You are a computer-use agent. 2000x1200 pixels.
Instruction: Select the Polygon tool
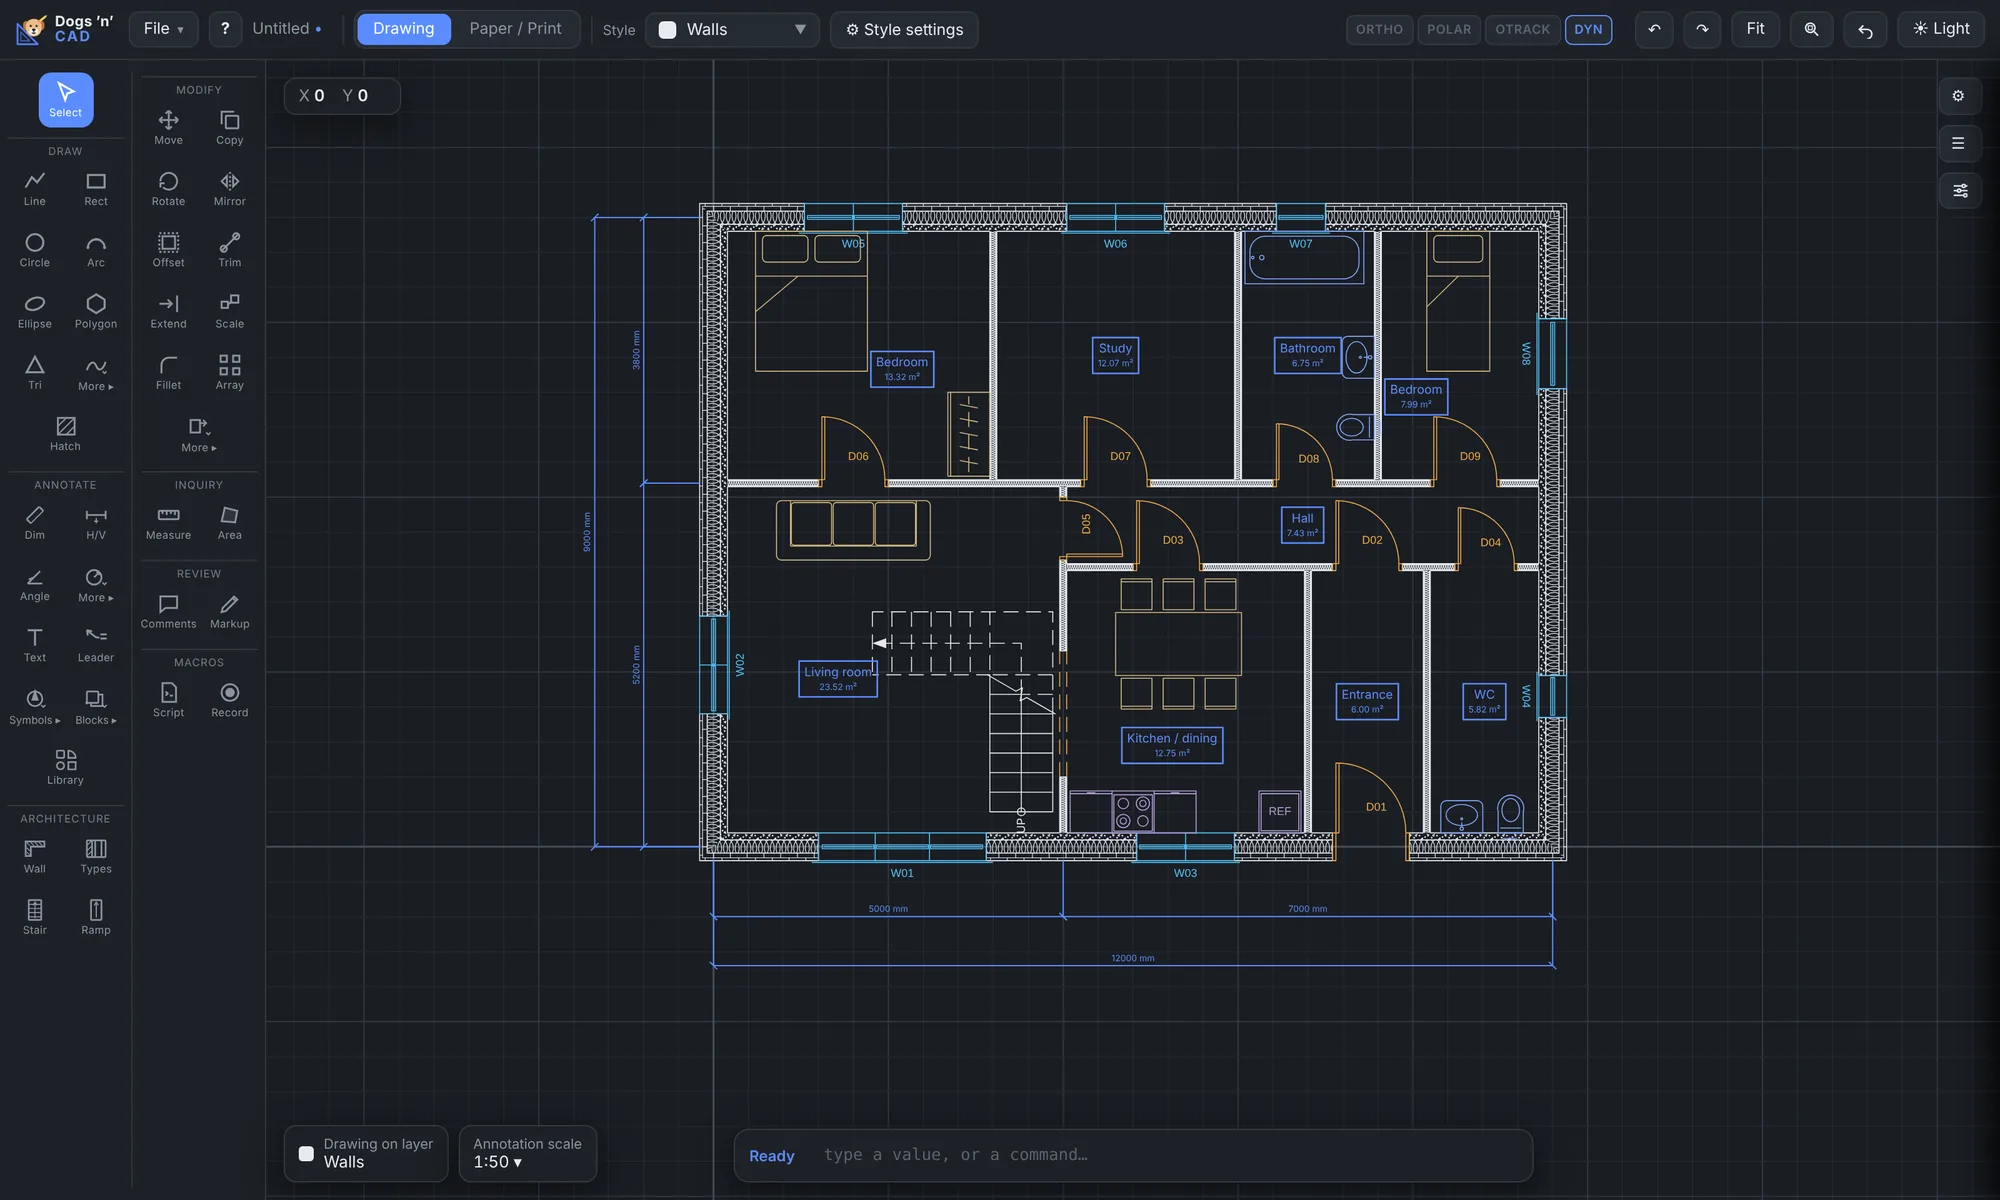(96, 311)
